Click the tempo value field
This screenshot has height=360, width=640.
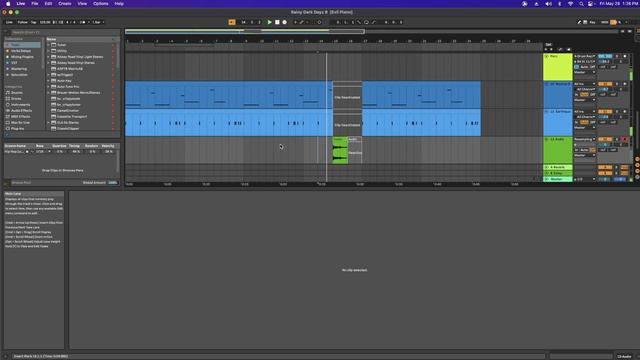tap(45, 22)
